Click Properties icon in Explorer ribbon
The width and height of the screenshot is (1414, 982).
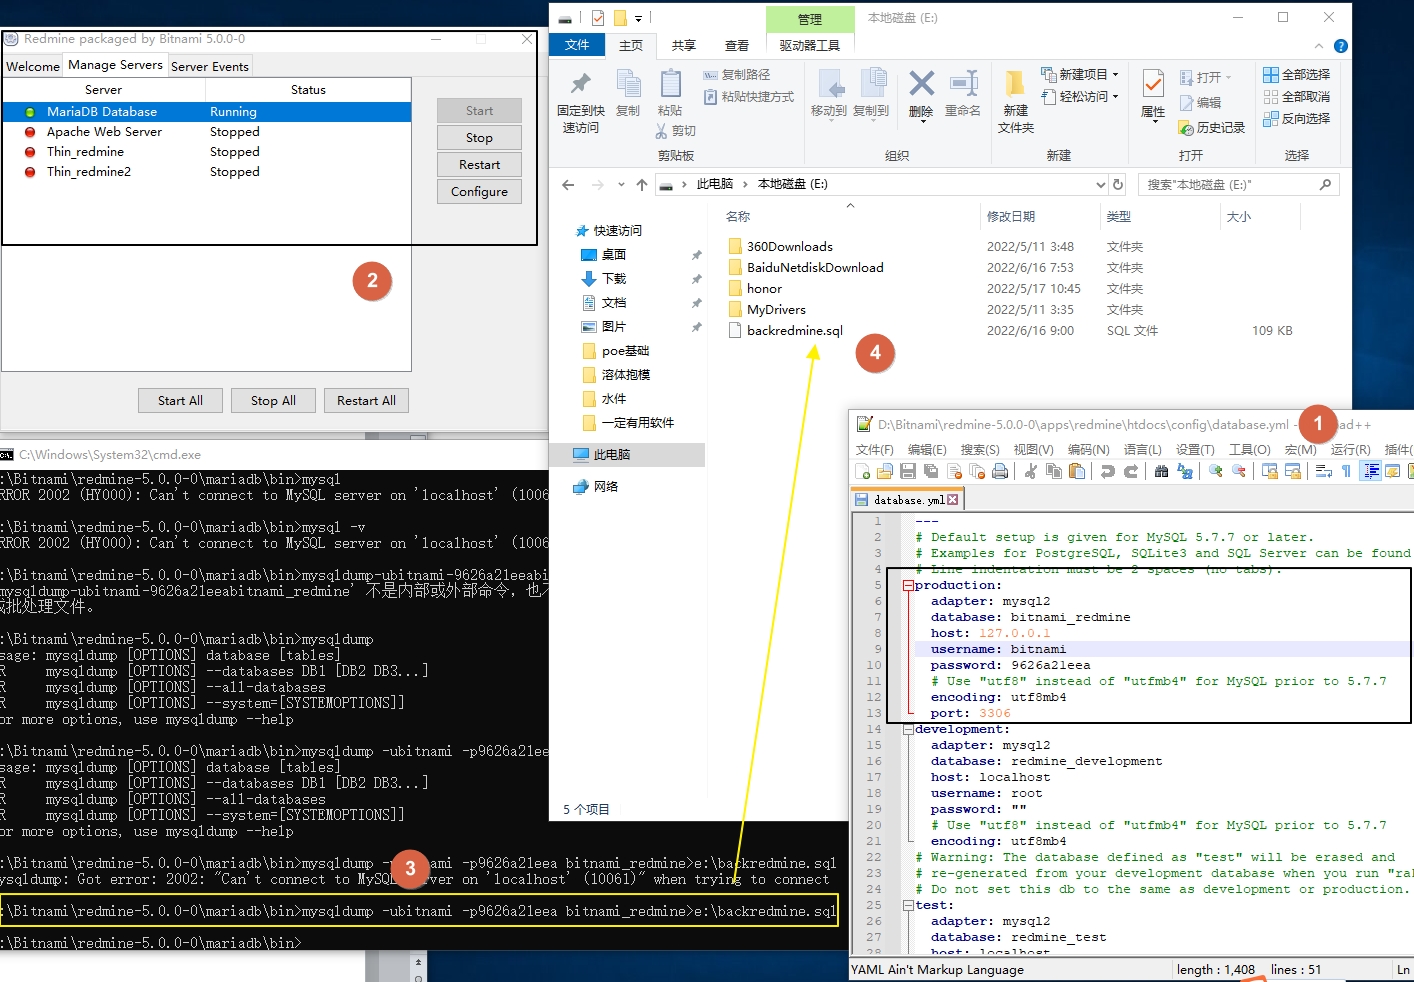pyautogui.click(x=1153, y=84)
